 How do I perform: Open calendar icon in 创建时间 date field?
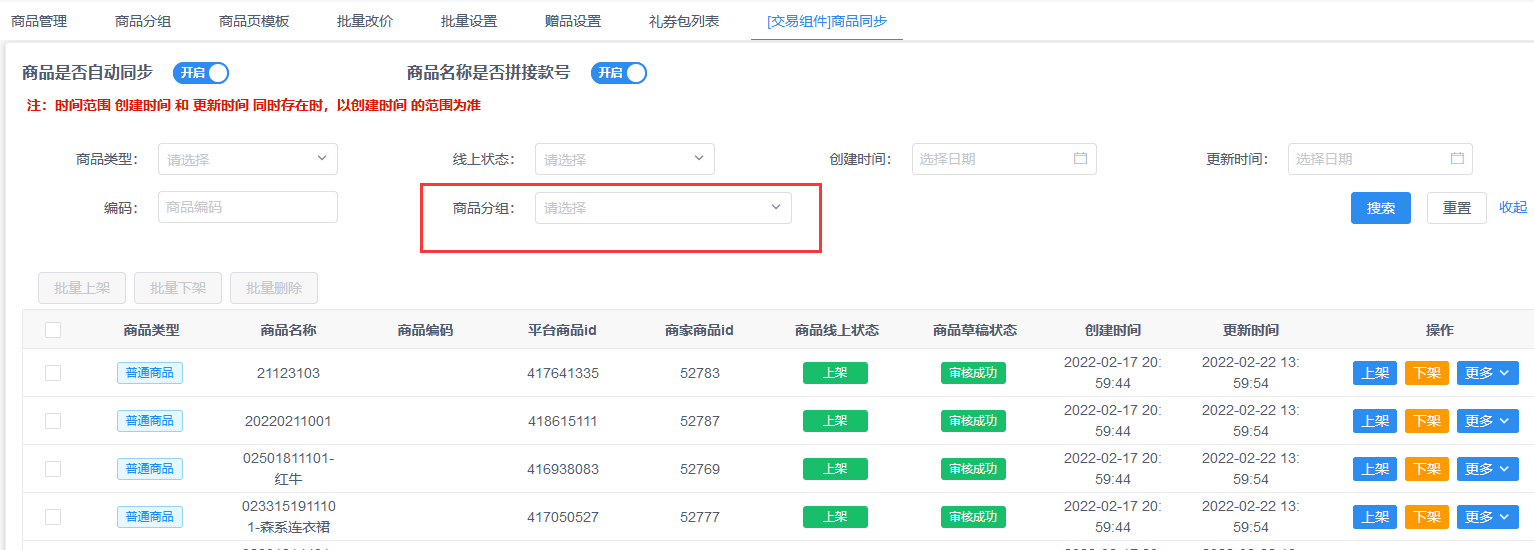(x=1080, y=159)
